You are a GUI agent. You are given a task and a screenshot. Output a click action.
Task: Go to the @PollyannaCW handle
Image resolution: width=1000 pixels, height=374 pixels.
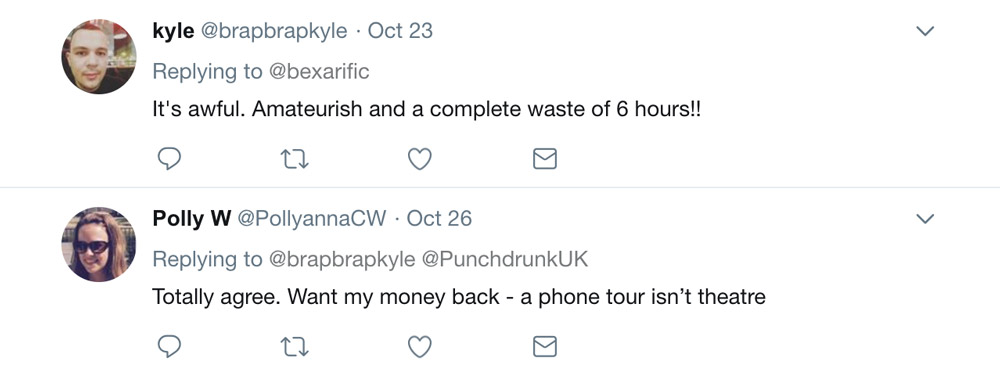pyautogui.click(x=312, y=219)
